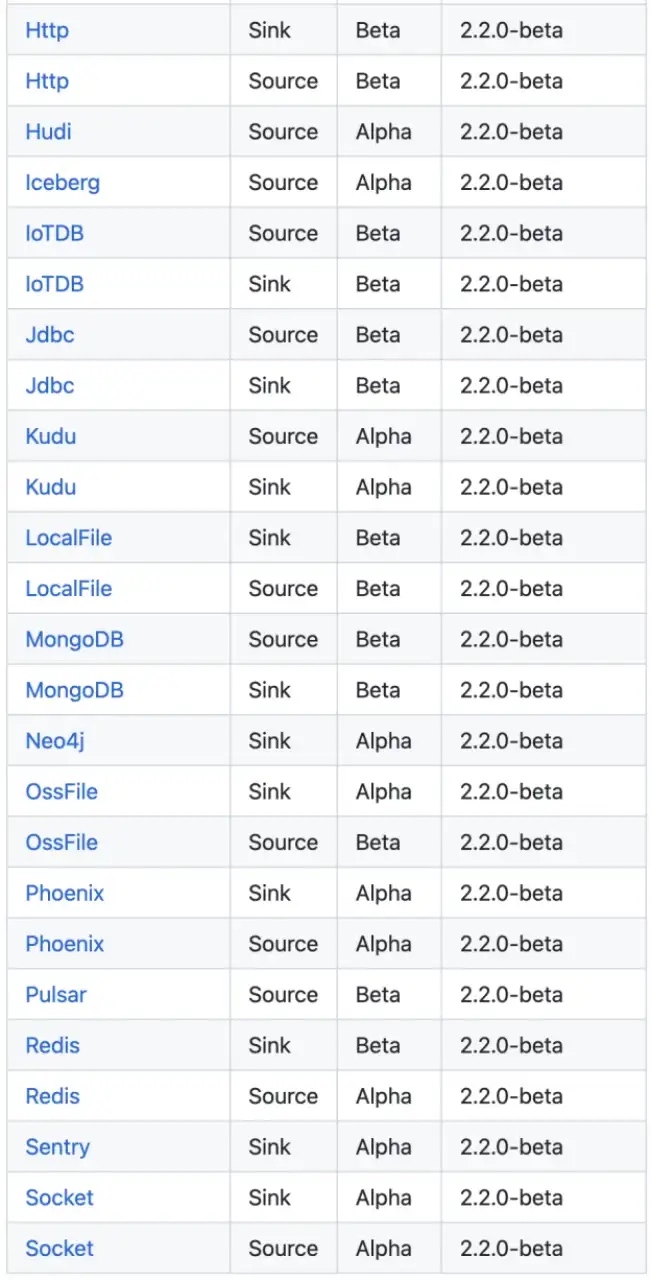Click the Jdbc Source connector link
The image size is (651, 1280).
point(50,335)
